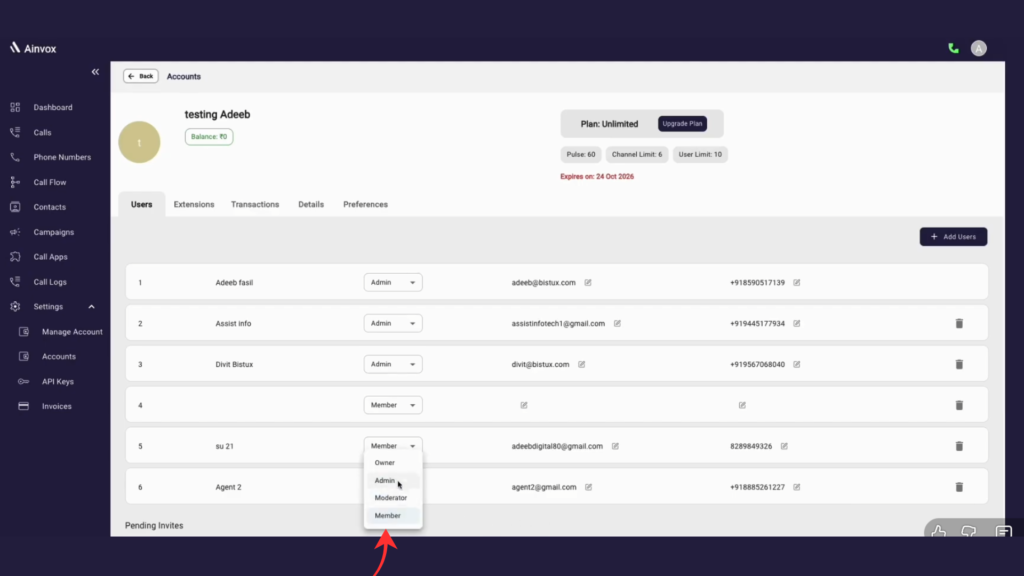Click the Upgrade Plan button
This screenshot has height=576, width=1024.
(x=683, y=124)
